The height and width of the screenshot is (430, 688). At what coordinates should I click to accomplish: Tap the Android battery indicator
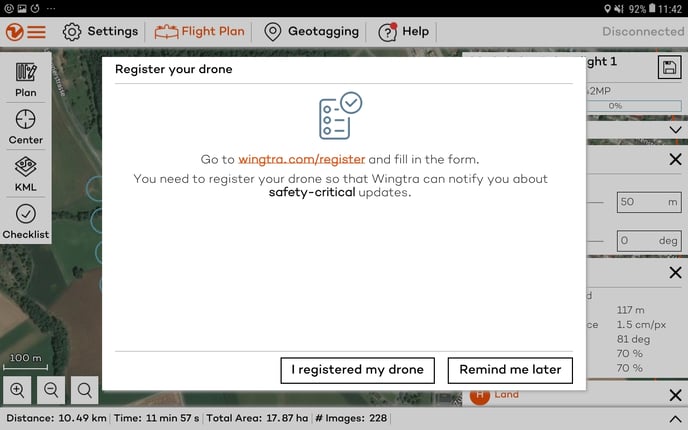coord(652,8)
